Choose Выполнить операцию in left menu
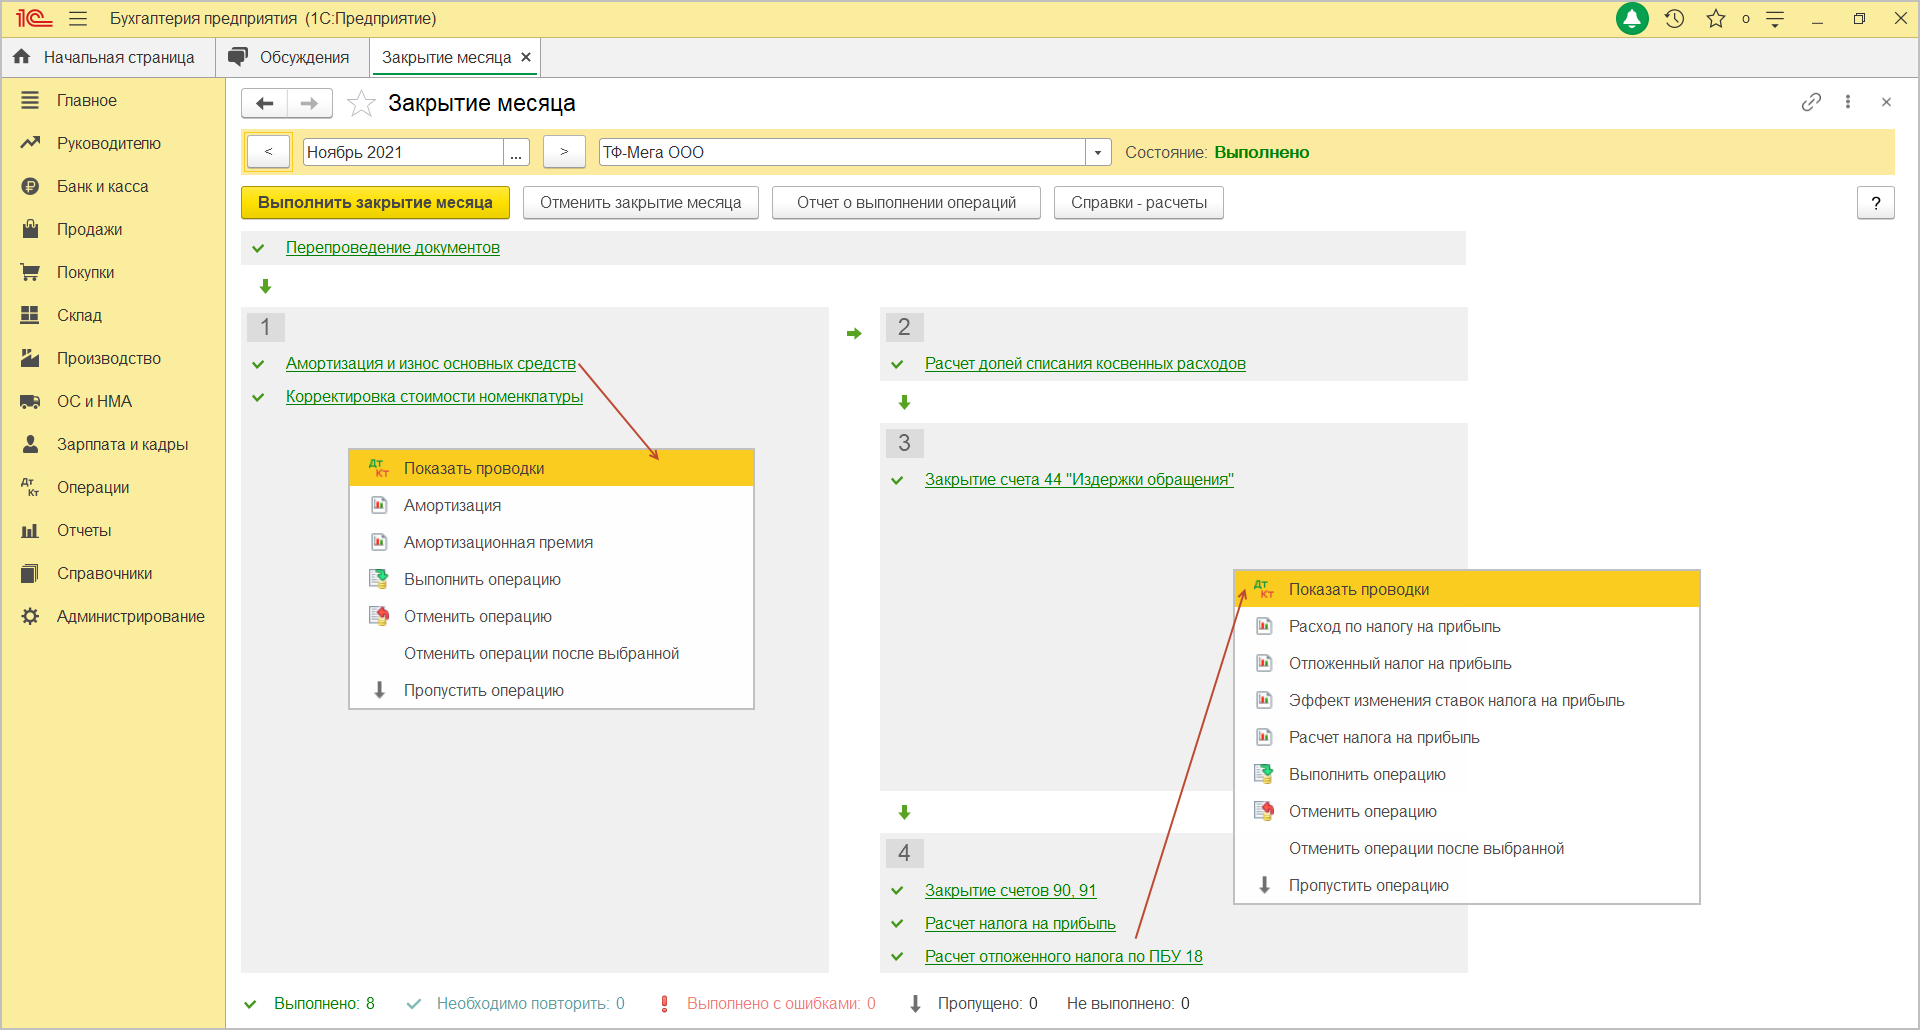Screen dimensions: 1920x1030 [551, 579]
